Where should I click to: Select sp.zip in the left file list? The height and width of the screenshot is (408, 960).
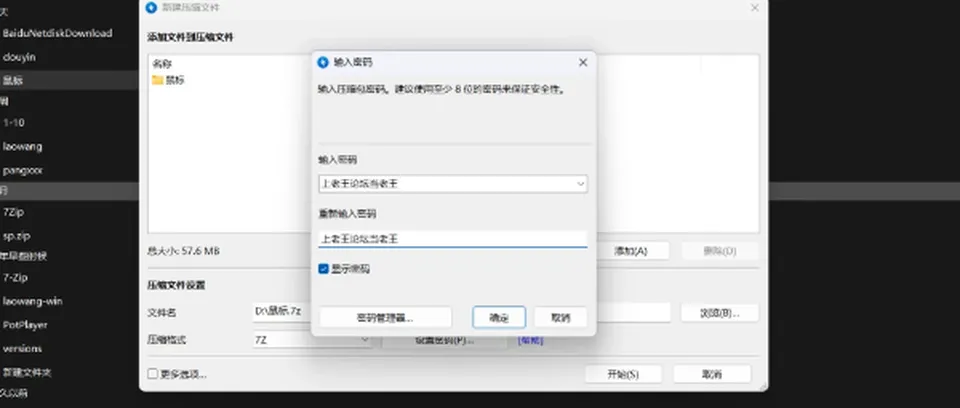click(17, 236)
